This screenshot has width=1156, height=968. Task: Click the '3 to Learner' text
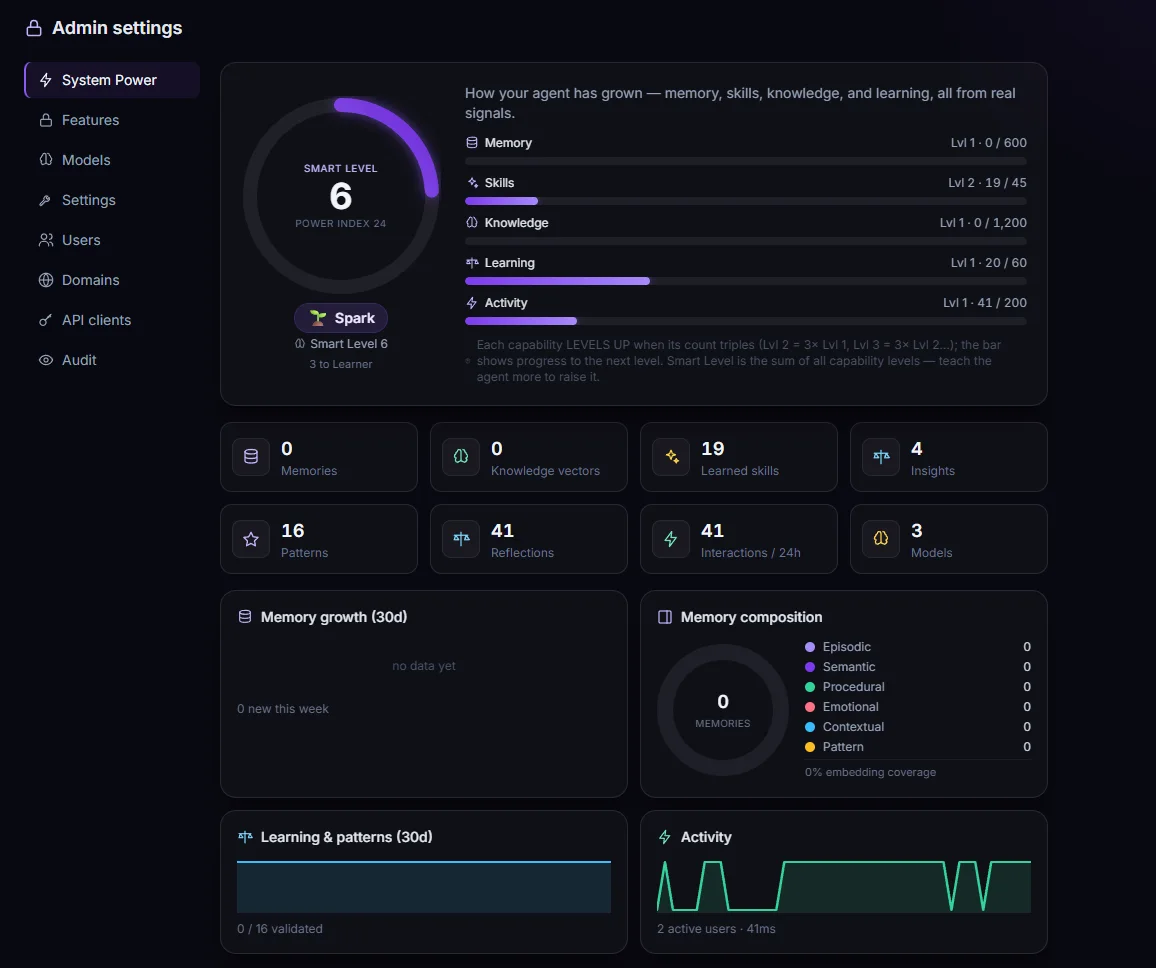click(x=341, y=364)
